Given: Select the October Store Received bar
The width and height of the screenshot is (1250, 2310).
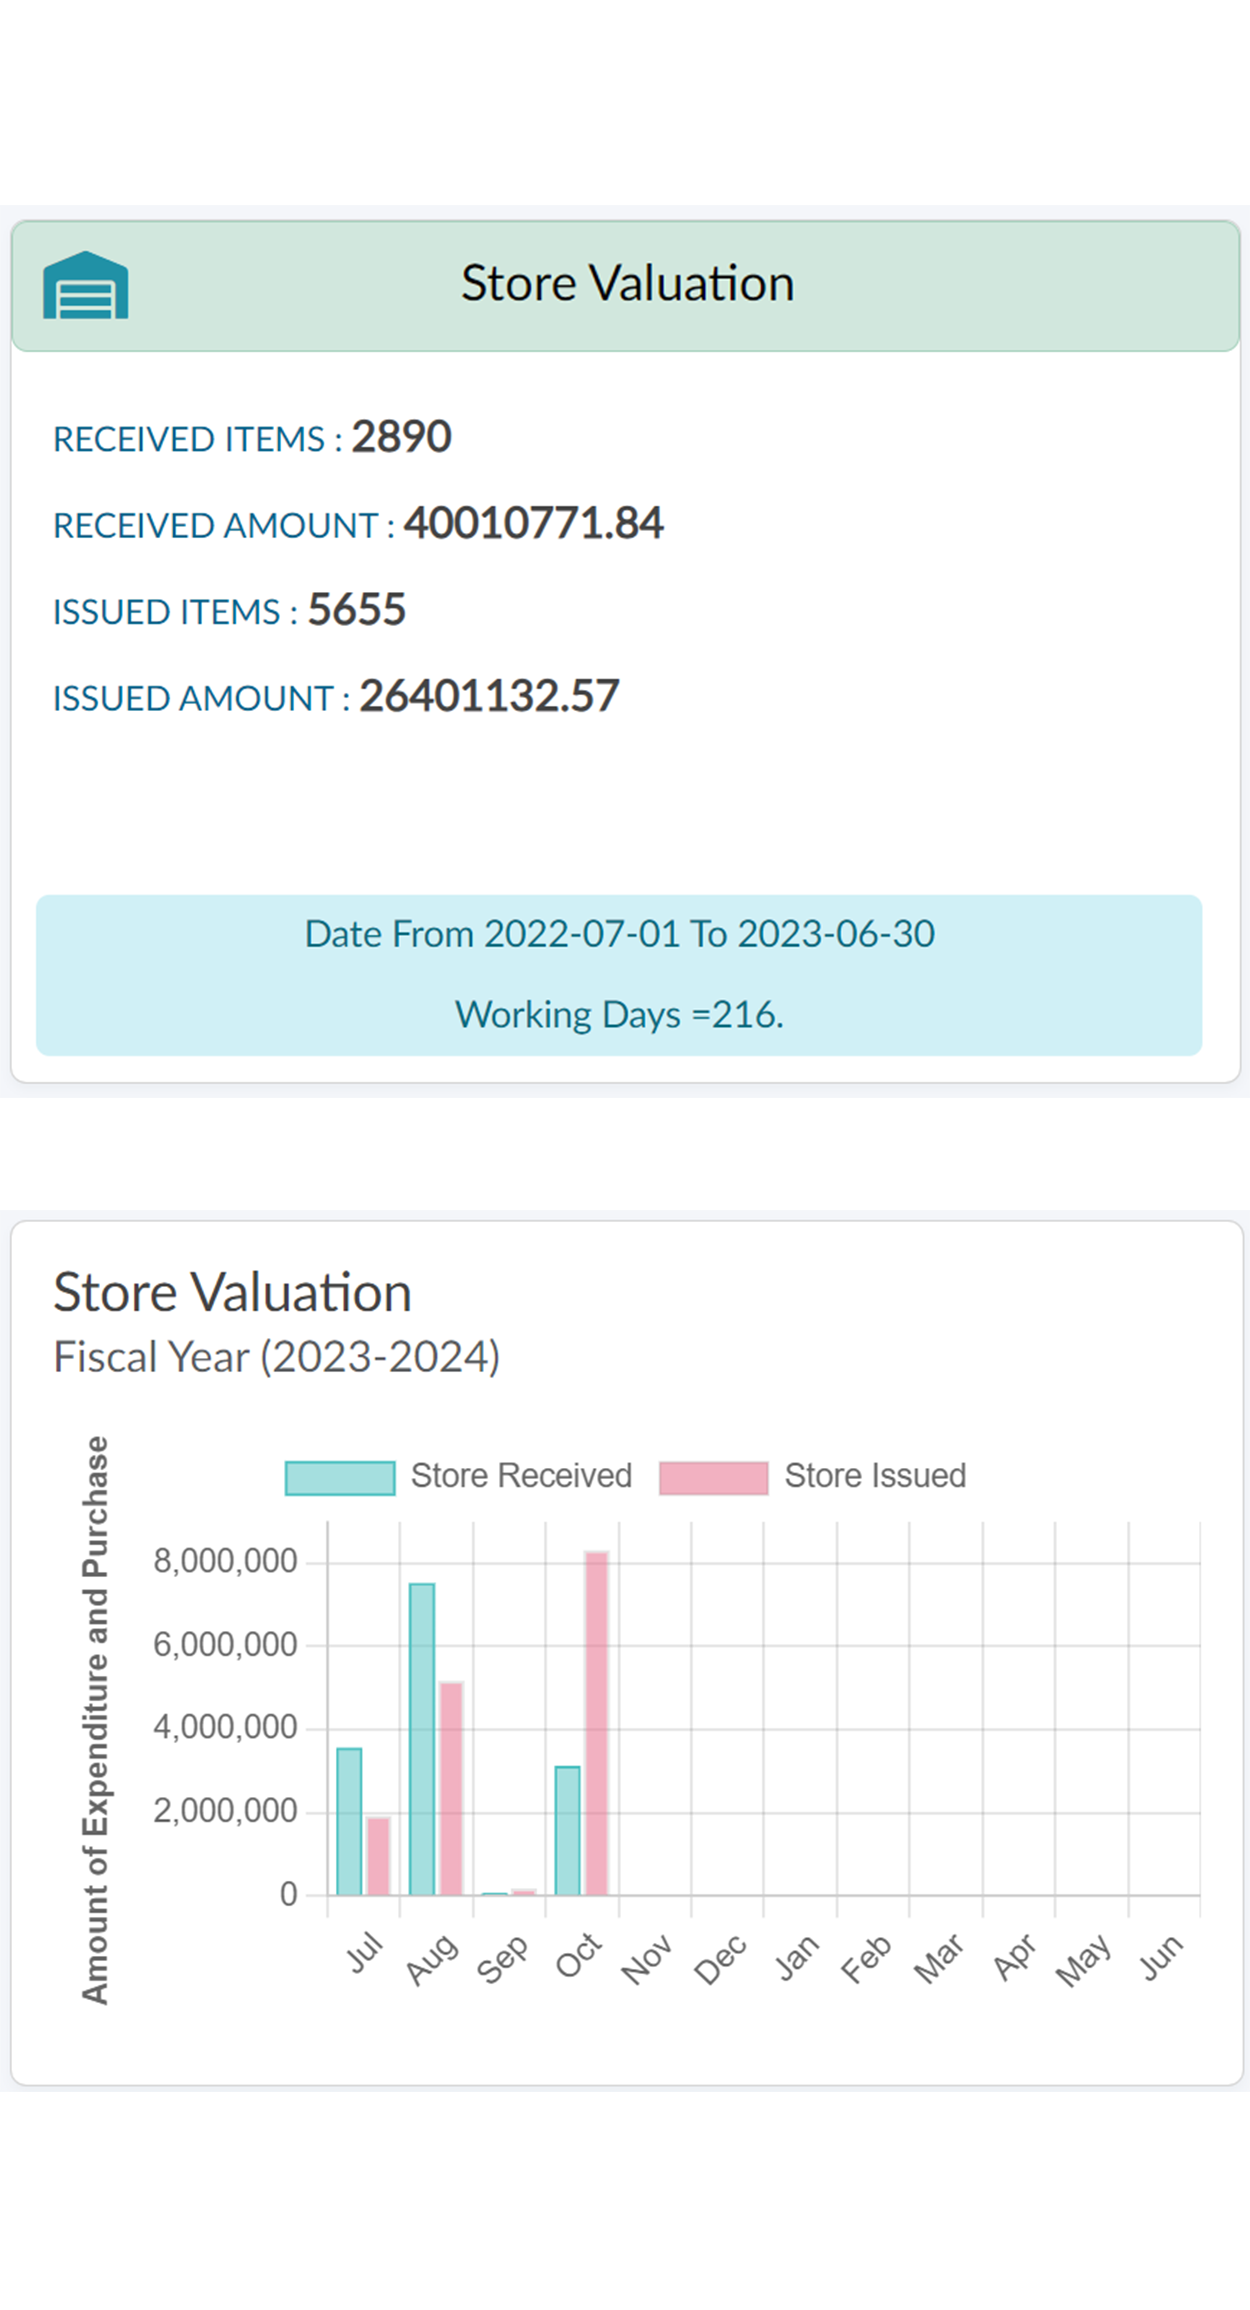Looking at the screenshot, I should 568,1830.
